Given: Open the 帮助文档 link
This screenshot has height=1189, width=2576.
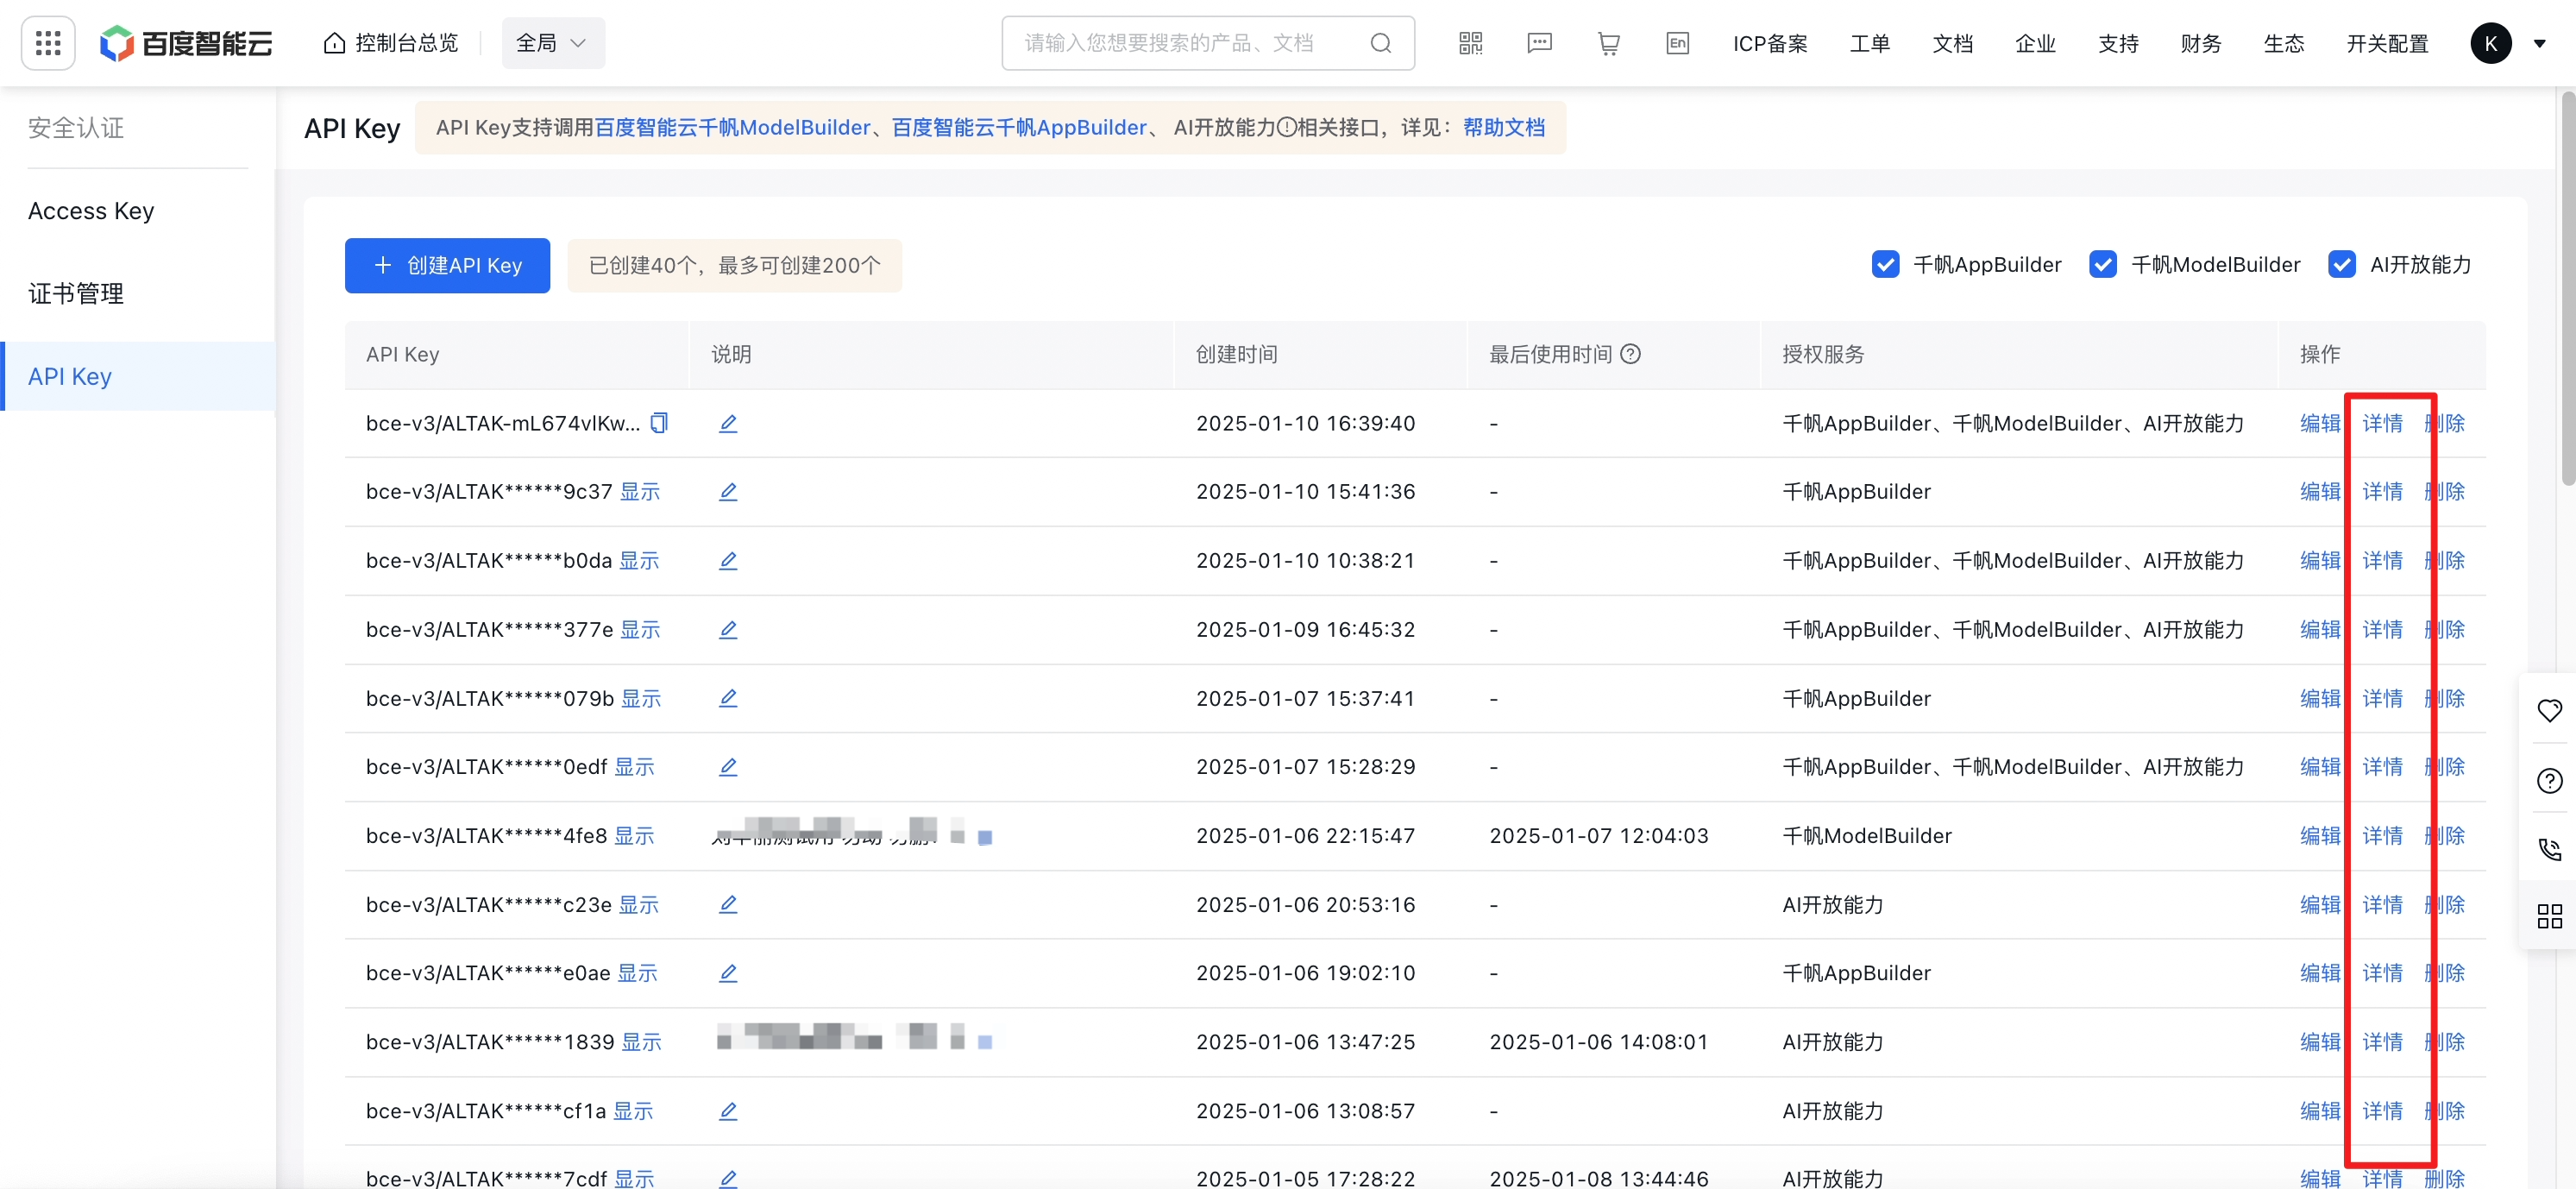Looking at the screenshot, I should pyautogui.click(x=1504, y=128).
